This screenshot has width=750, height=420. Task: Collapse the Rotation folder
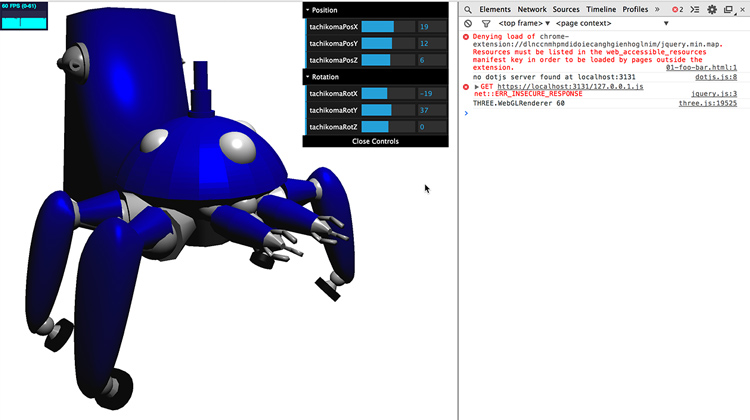pos(375,77)
